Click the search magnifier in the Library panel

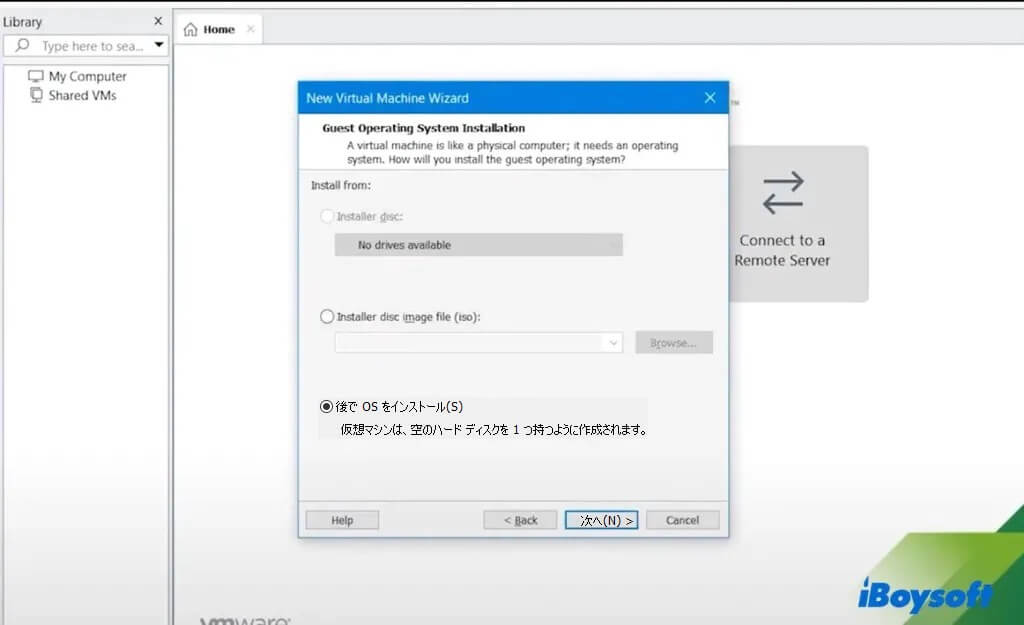pos(20,45)
